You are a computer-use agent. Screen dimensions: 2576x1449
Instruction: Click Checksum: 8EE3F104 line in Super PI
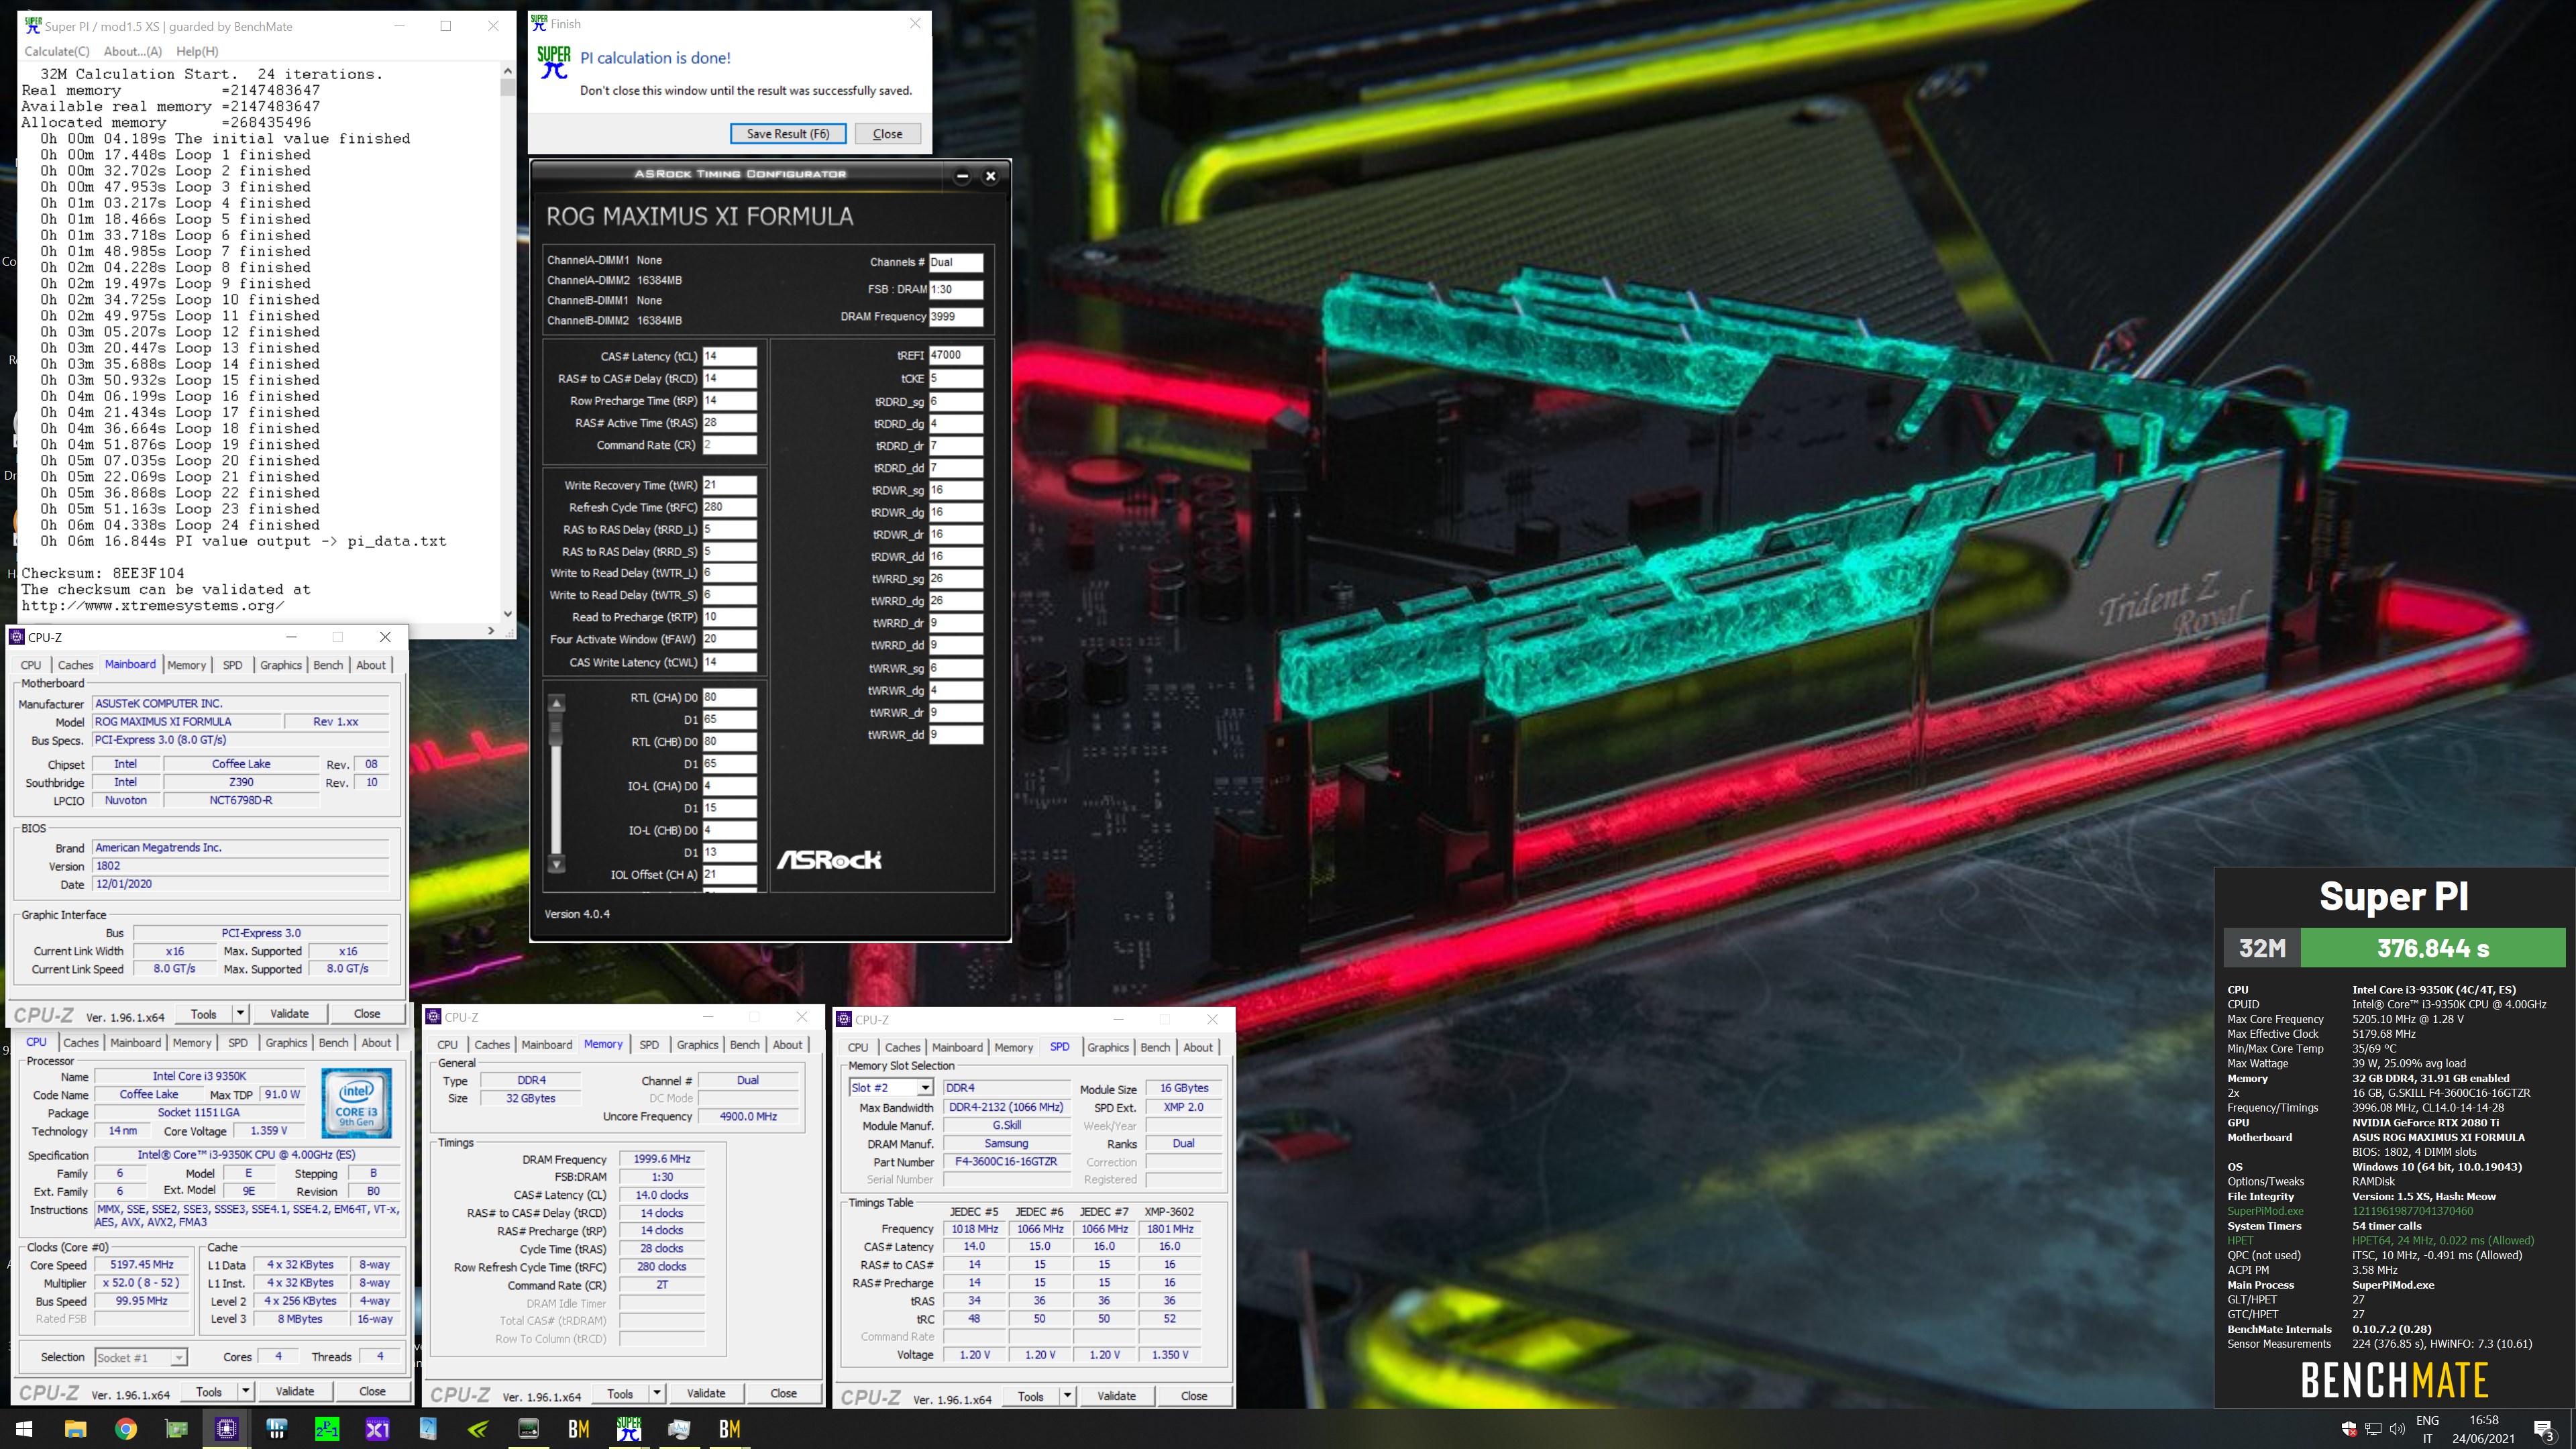(103, 573)
